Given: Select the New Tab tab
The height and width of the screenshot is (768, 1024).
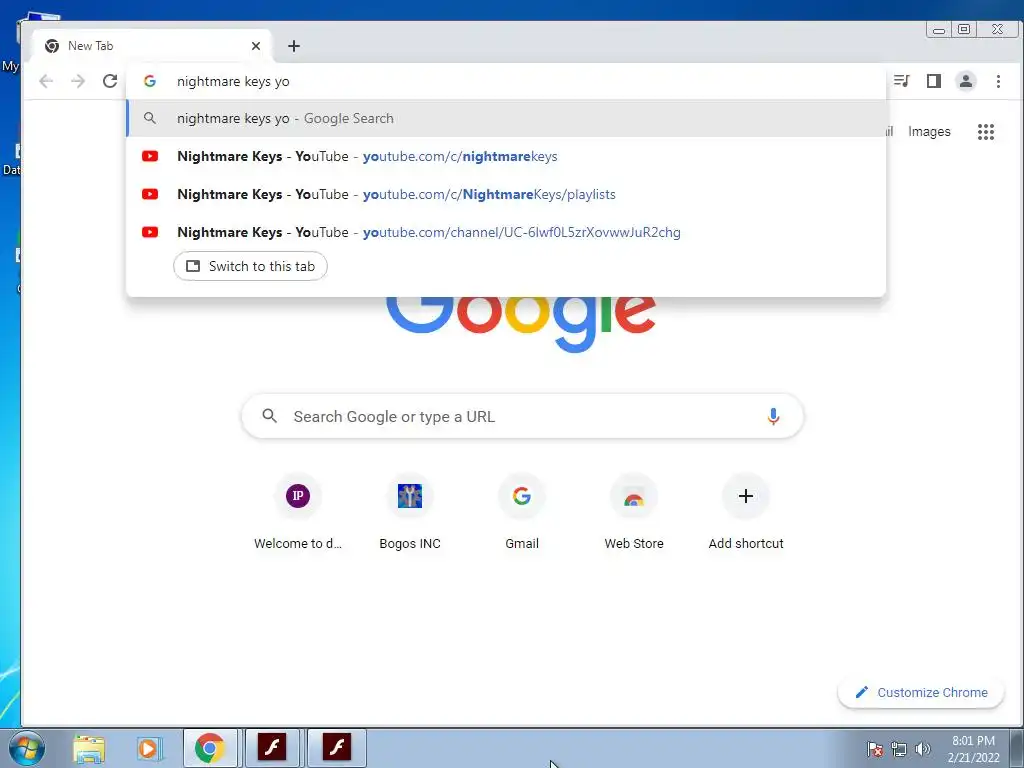Looking at the screenshot, I should coord(150,46).
